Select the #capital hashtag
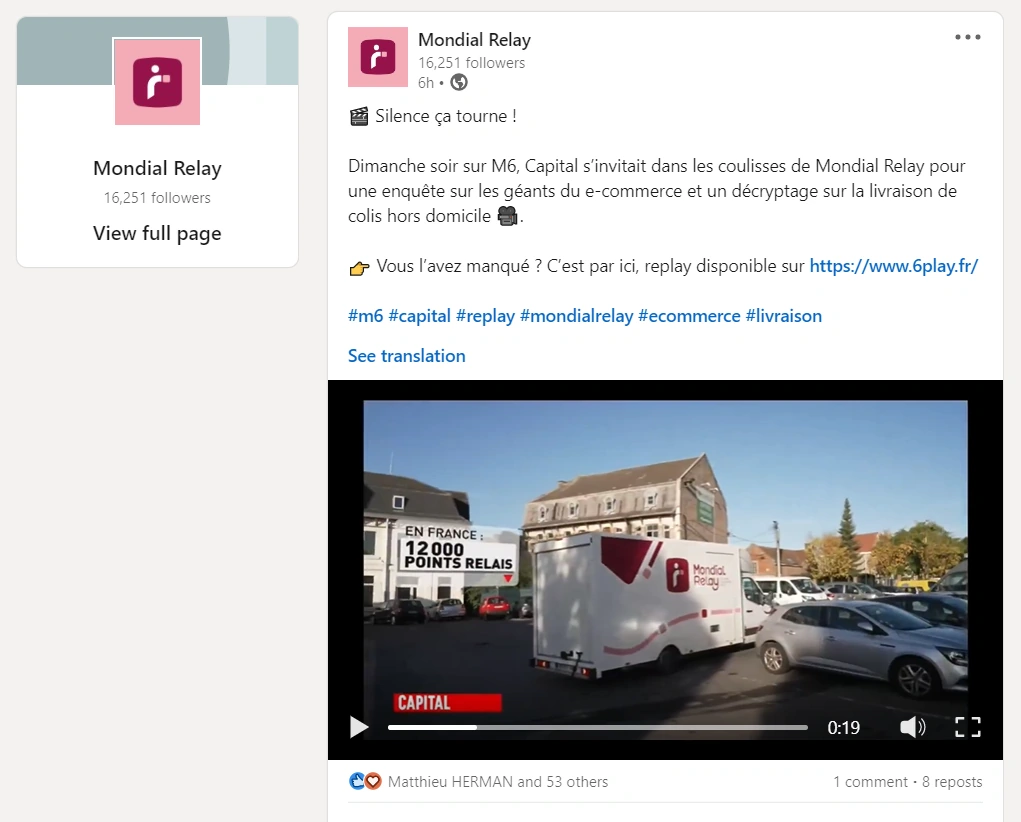The height and width of the screenshot is (822, 1021). (x=419, y=316)
